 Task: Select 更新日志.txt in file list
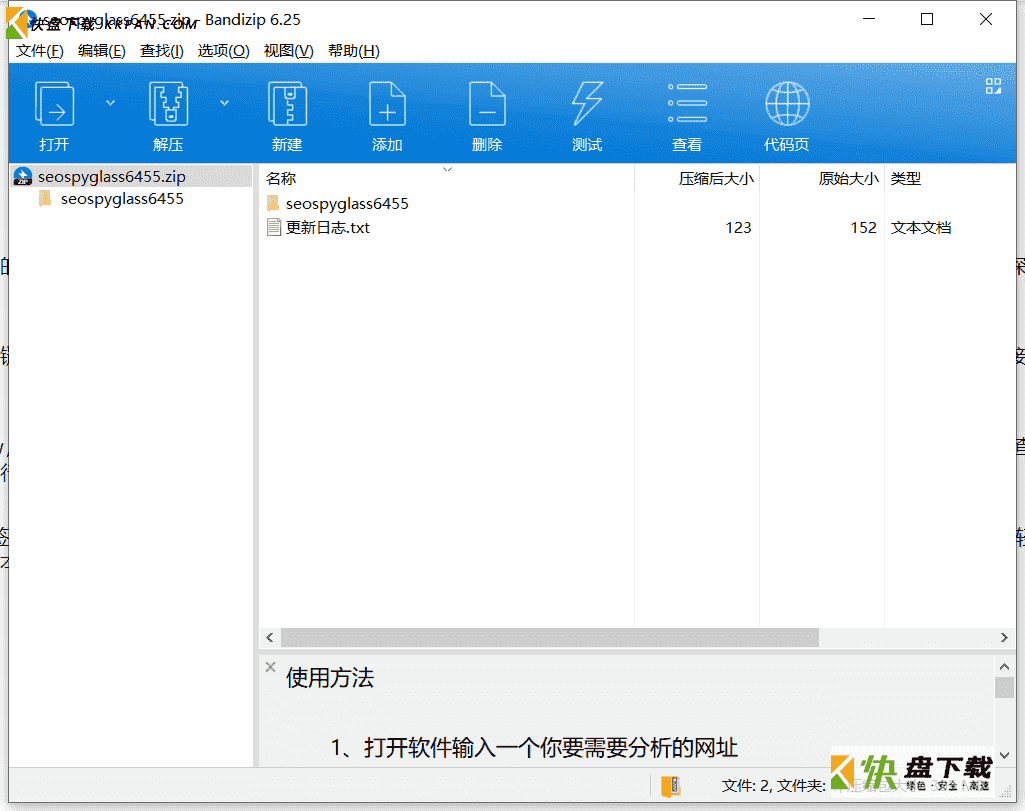328,227
